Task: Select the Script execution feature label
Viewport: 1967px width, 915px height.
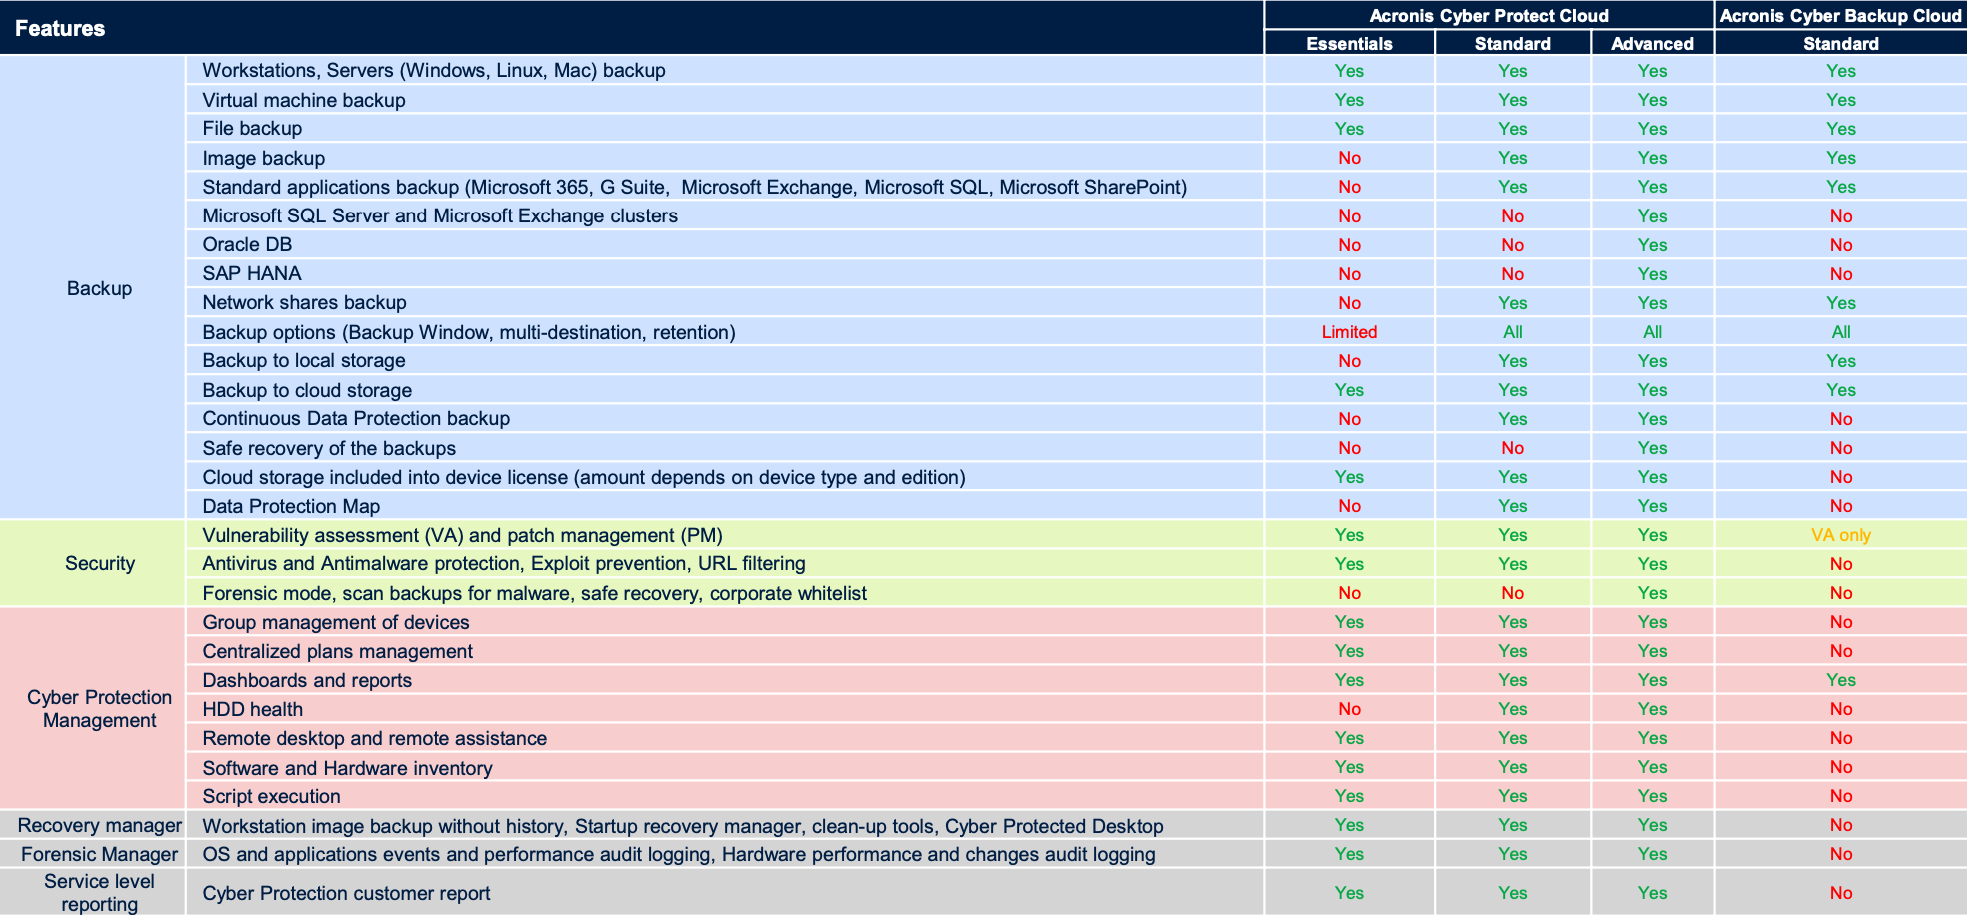Action: point(271,796)
